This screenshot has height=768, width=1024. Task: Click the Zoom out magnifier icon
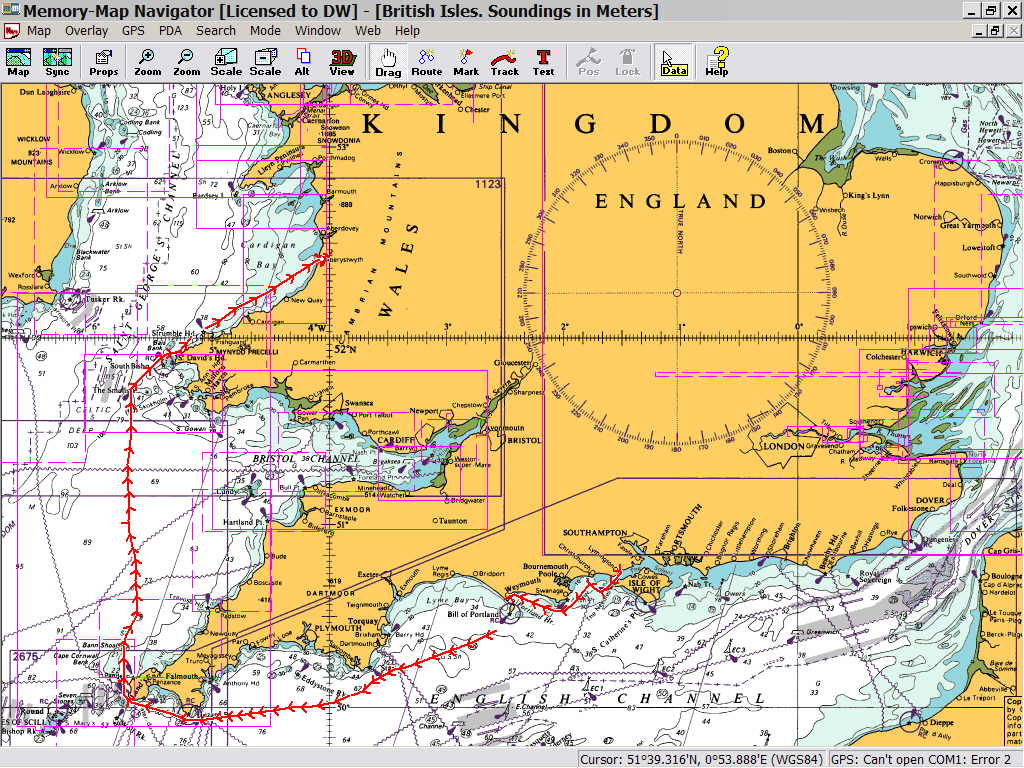[187, 62]
